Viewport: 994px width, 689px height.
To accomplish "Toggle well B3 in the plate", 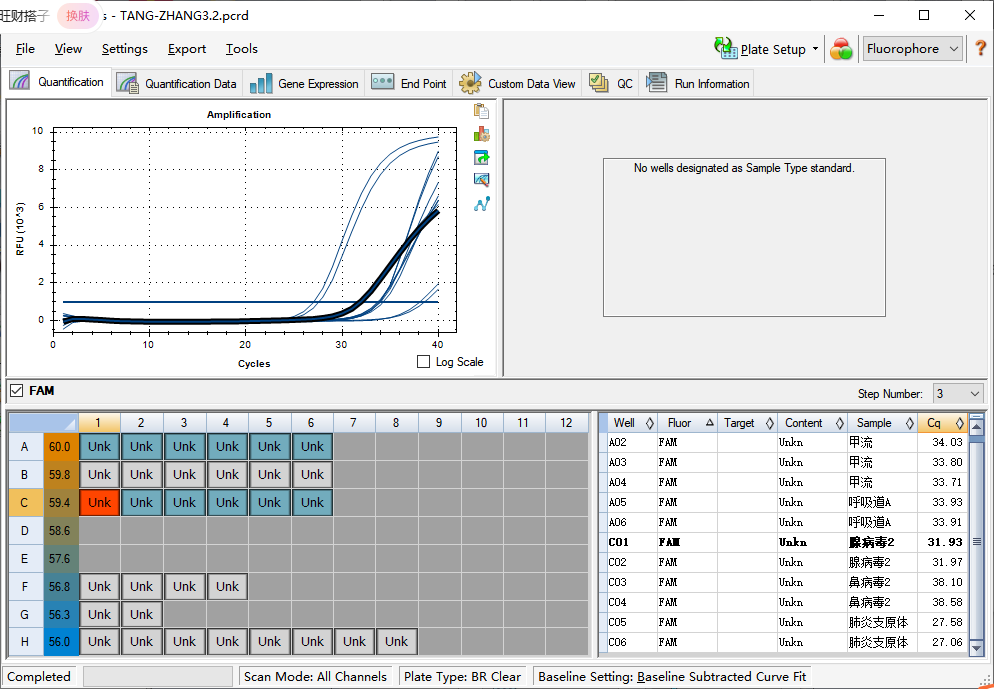I will tap(184, 474).
